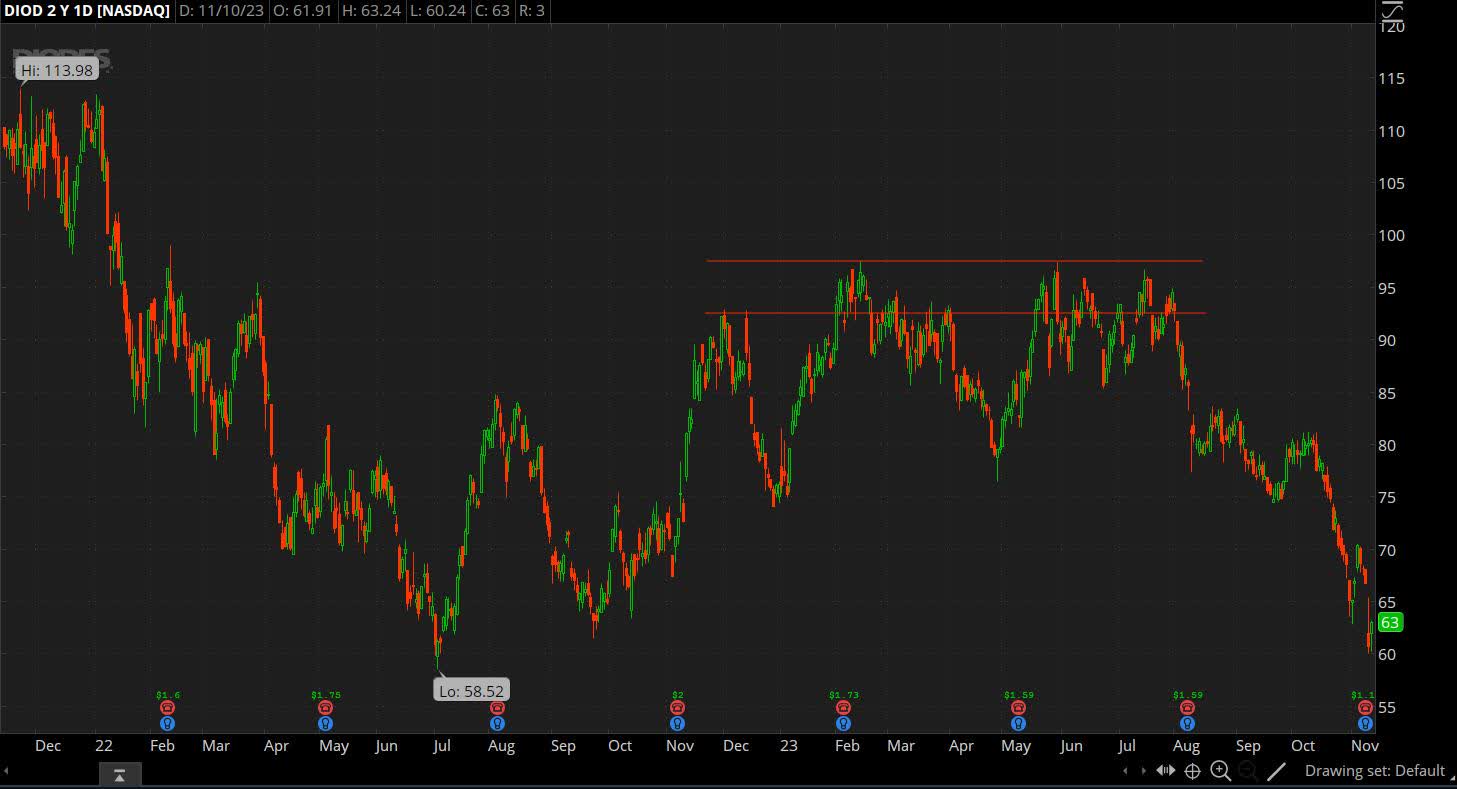Image resolution: width=1457 pixels, height=789 pixels.
Task: Click the $1.75 earnings estimate label
Action: pyautogui.click(x=325, y=695)
